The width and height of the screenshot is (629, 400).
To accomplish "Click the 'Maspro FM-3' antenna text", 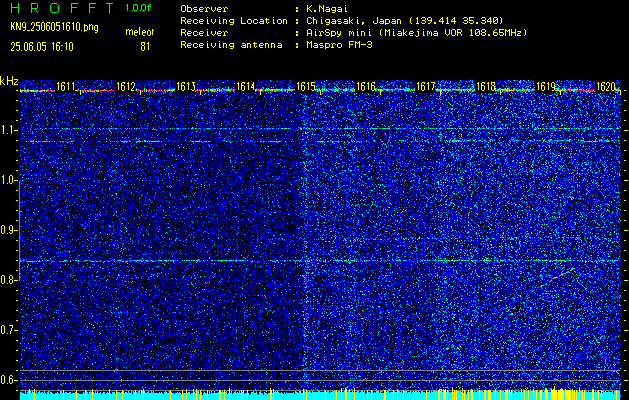I will pyautogui.click(x=339, y=45).
